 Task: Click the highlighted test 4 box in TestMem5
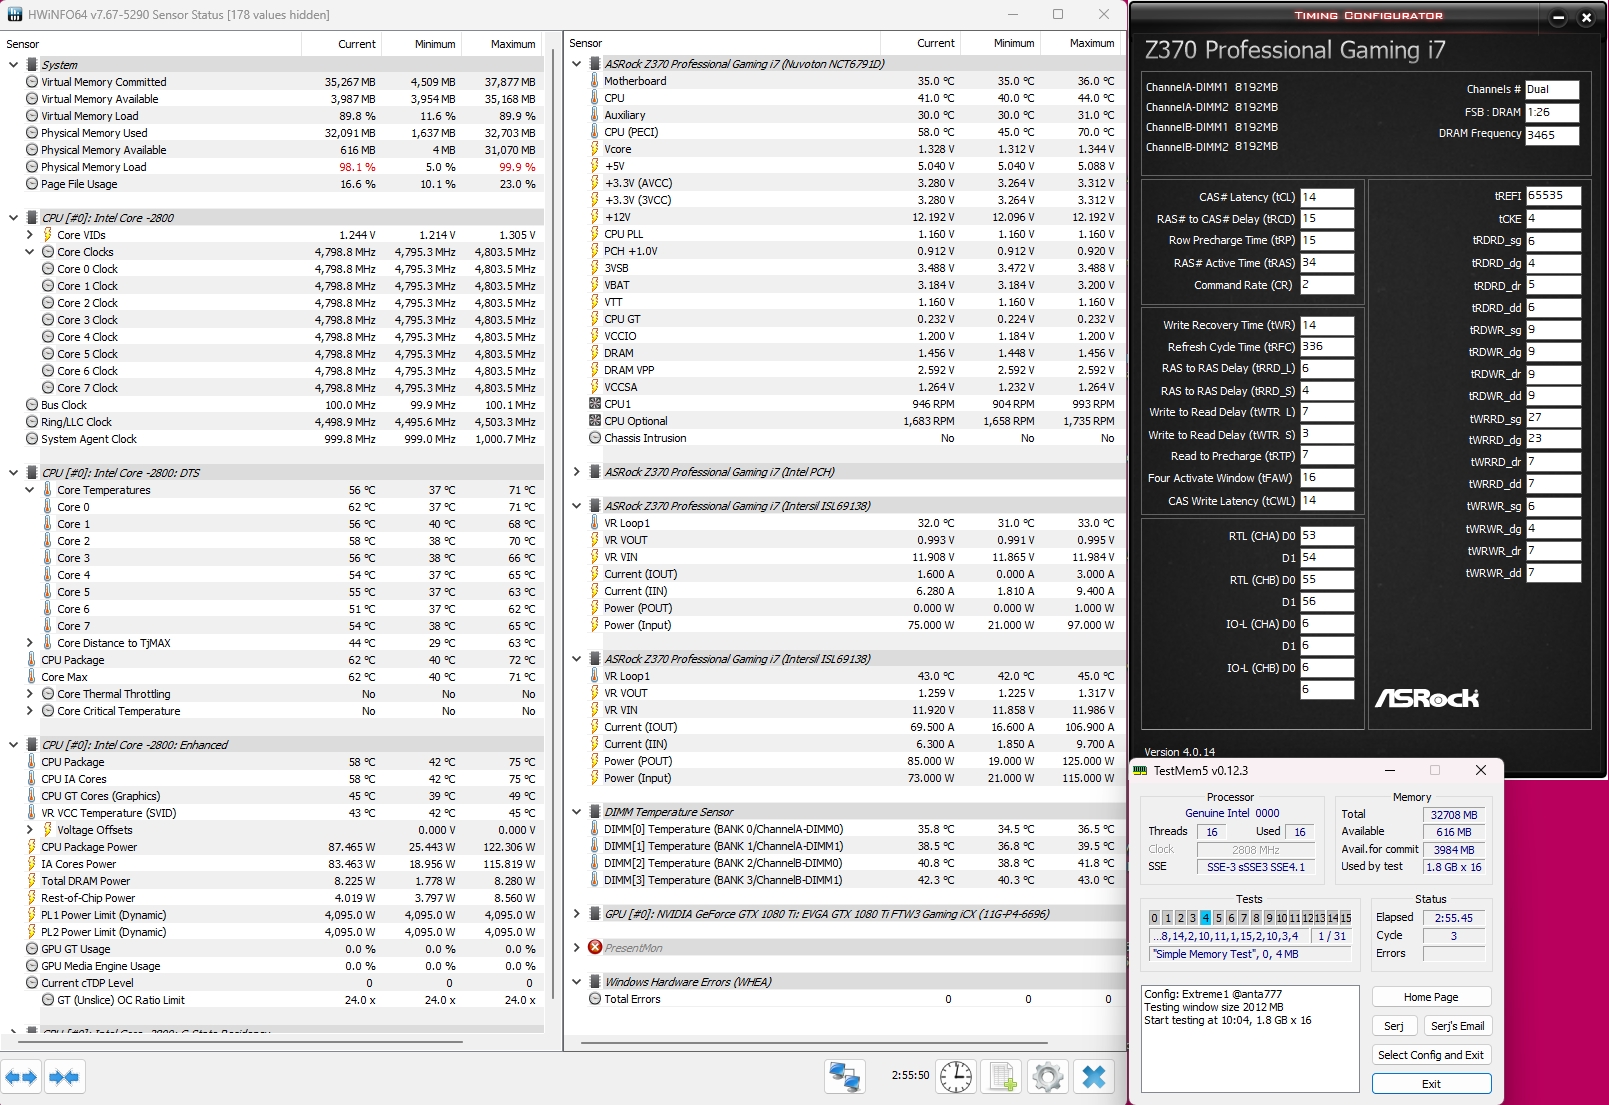(x=1205, y=918)
